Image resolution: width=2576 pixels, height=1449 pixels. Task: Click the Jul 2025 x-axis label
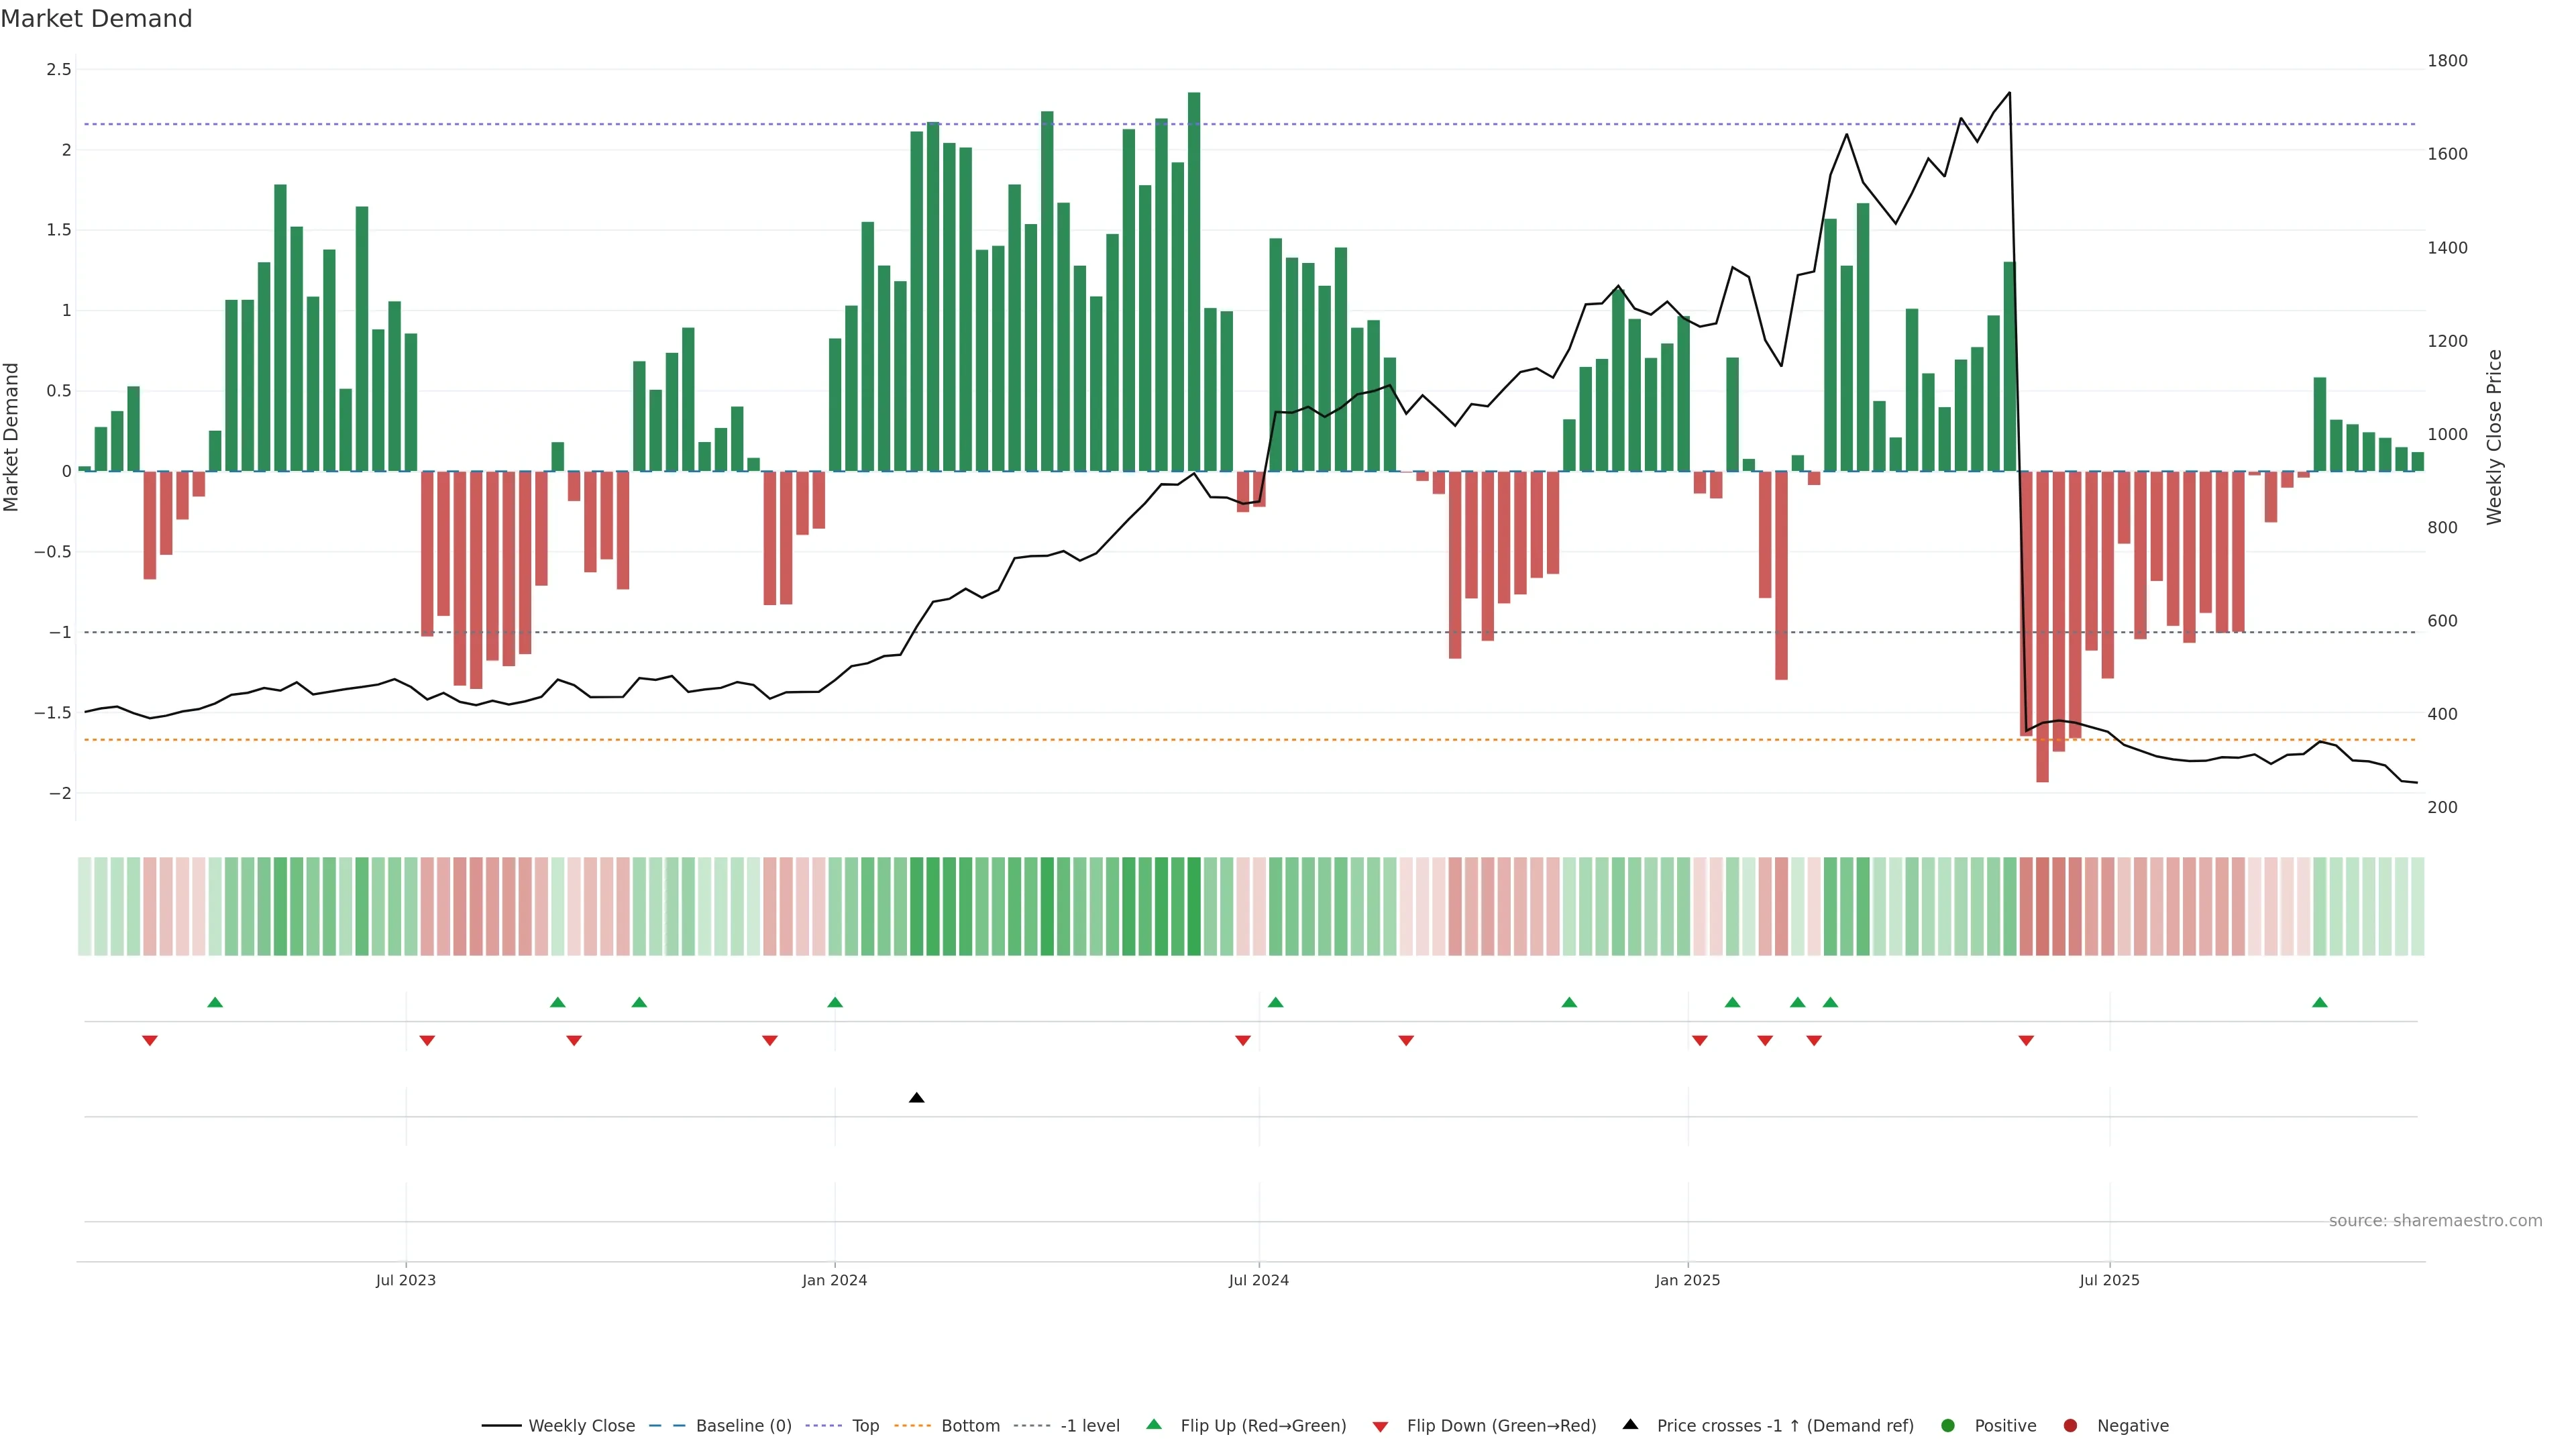pos(2109,1281)
